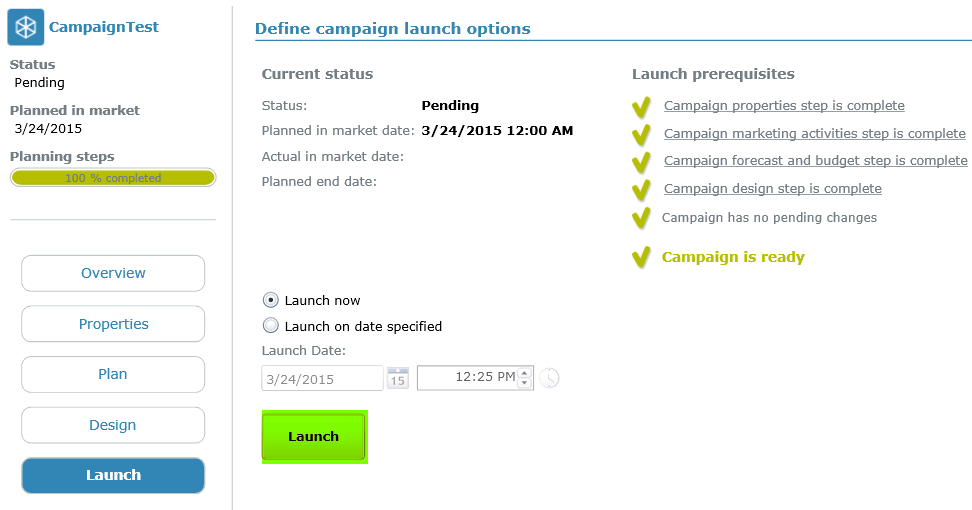Click the green checkmark beside Campaign is ready
The width and height of the screenshot is (972, 510).
tap(641, 257)
